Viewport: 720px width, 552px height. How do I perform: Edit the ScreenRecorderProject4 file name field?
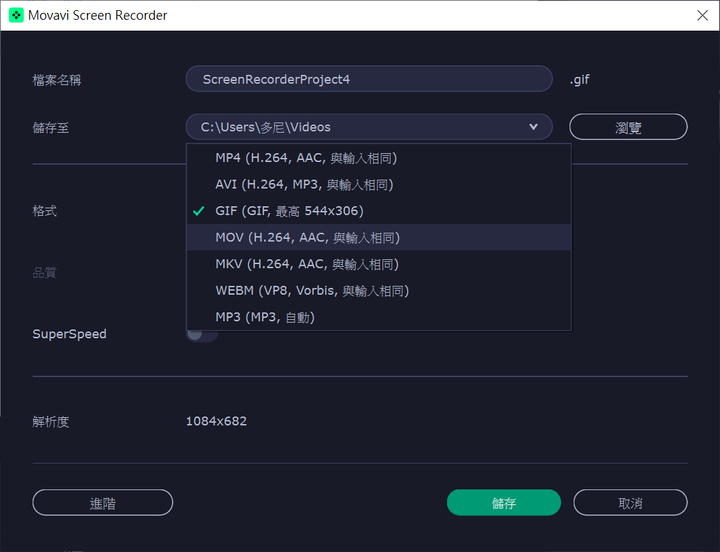tap(369, 79)
